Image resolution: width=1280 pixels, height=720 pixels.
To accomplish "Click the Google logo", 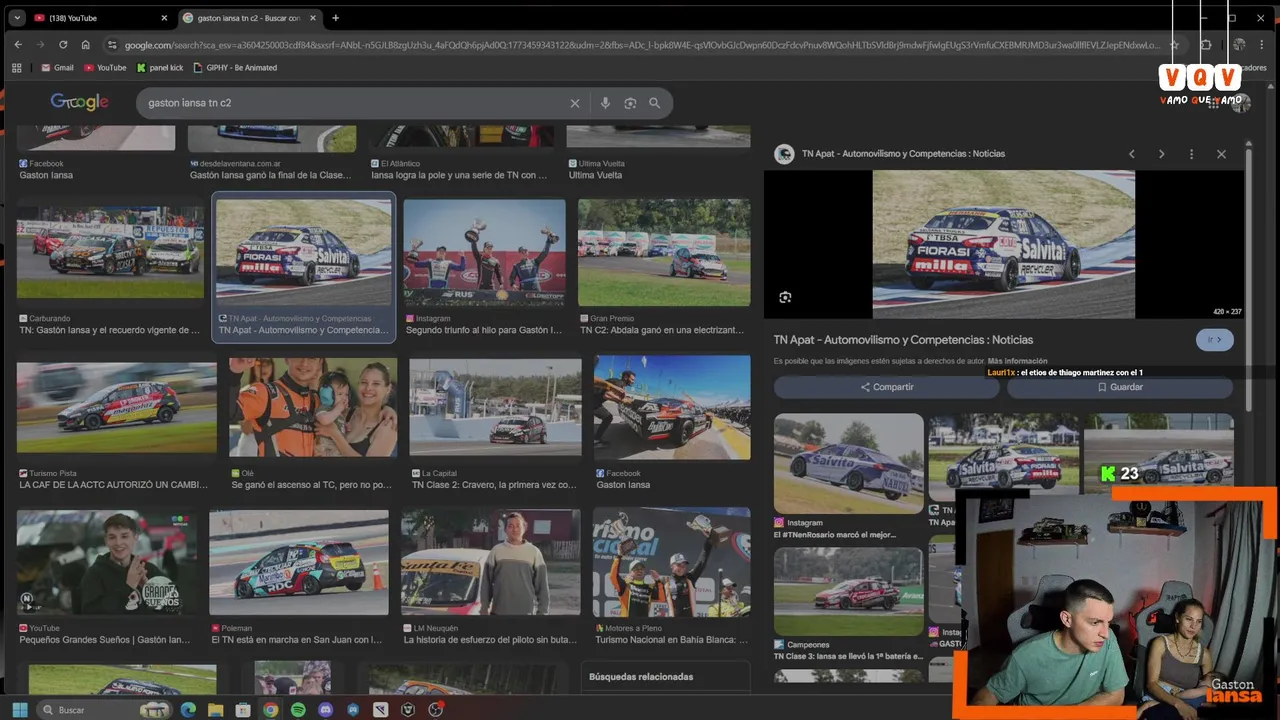I will pyautogui.click(x=80, y=102).
